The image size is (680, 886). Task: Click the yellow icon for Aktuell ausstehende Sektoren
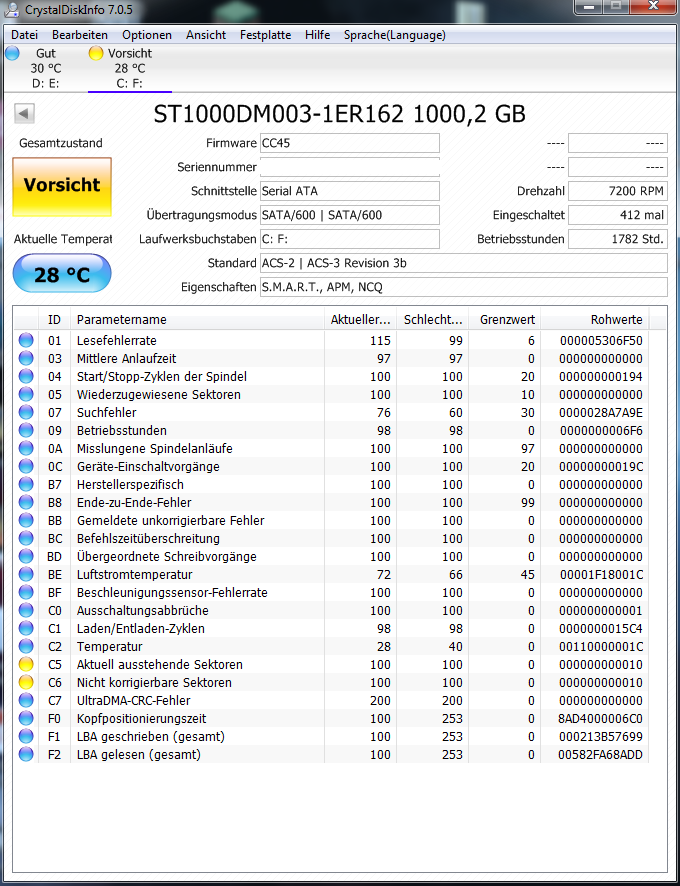coord(26,664)
